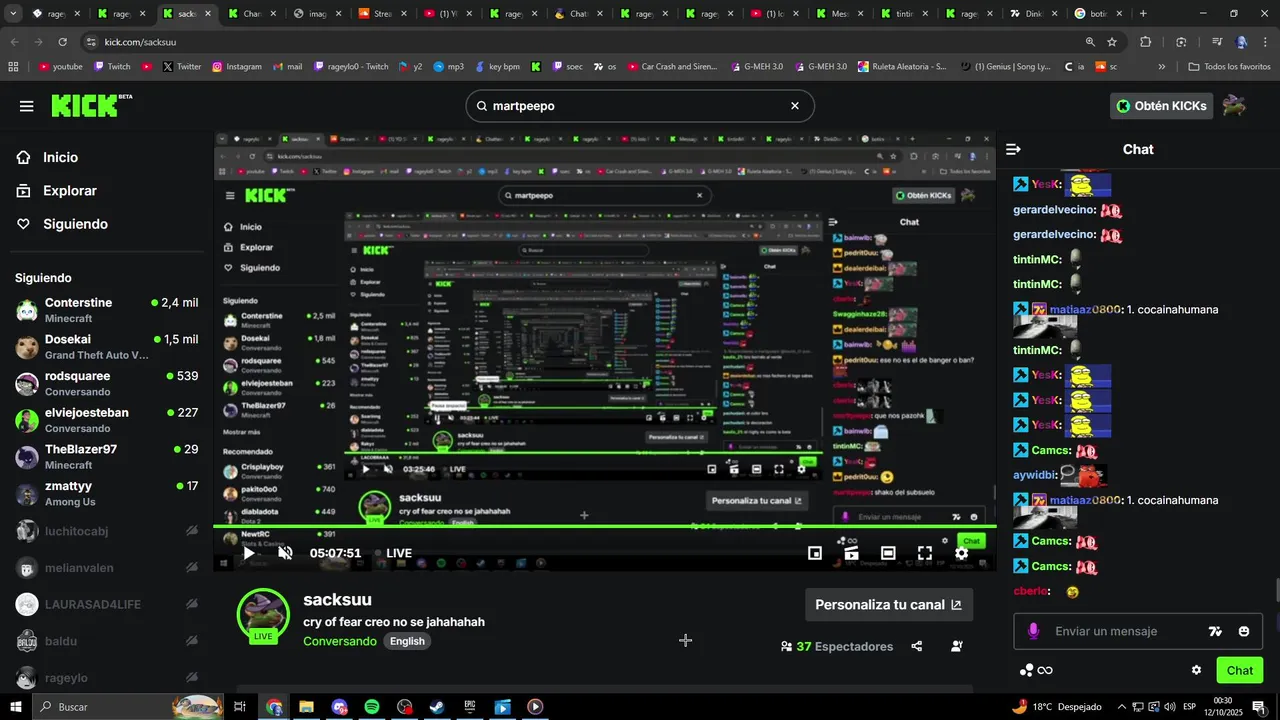Open the user profile avatar menu

tap(1235, 106)
